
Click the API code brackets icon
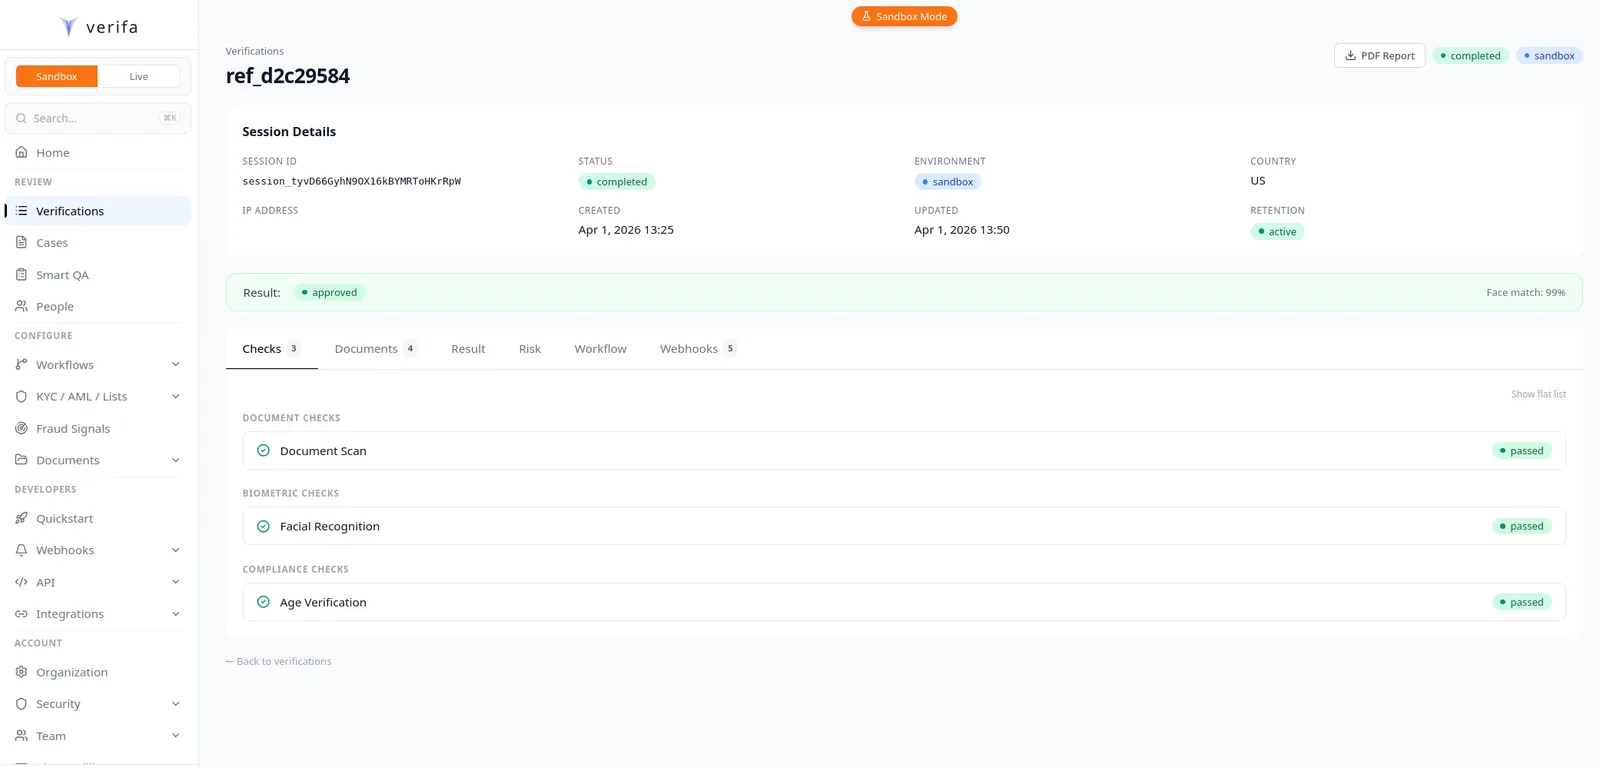coord(21,582)
